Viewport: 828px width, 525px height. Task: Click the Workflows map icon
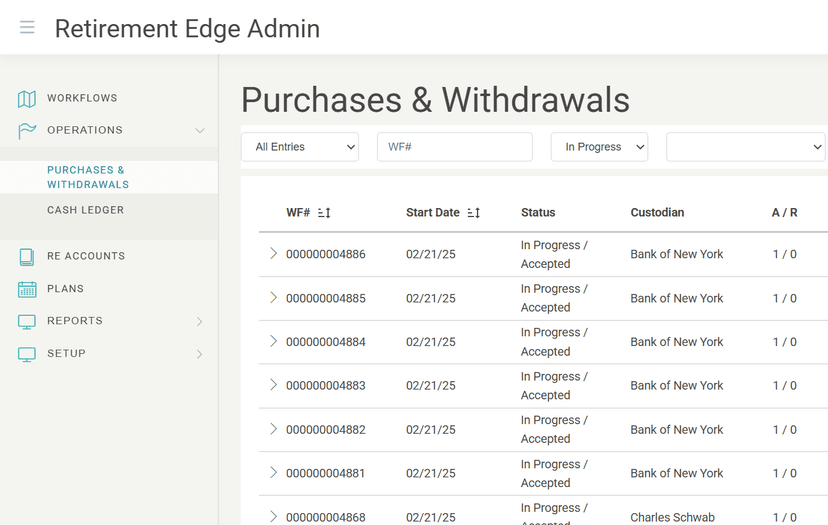(27, 99)
